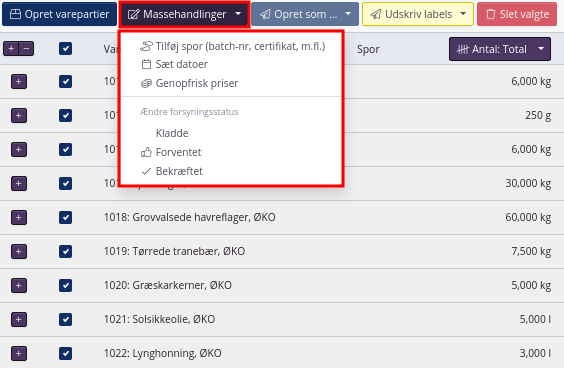Select Tilføj spor menu entry

tap(233, 46)
